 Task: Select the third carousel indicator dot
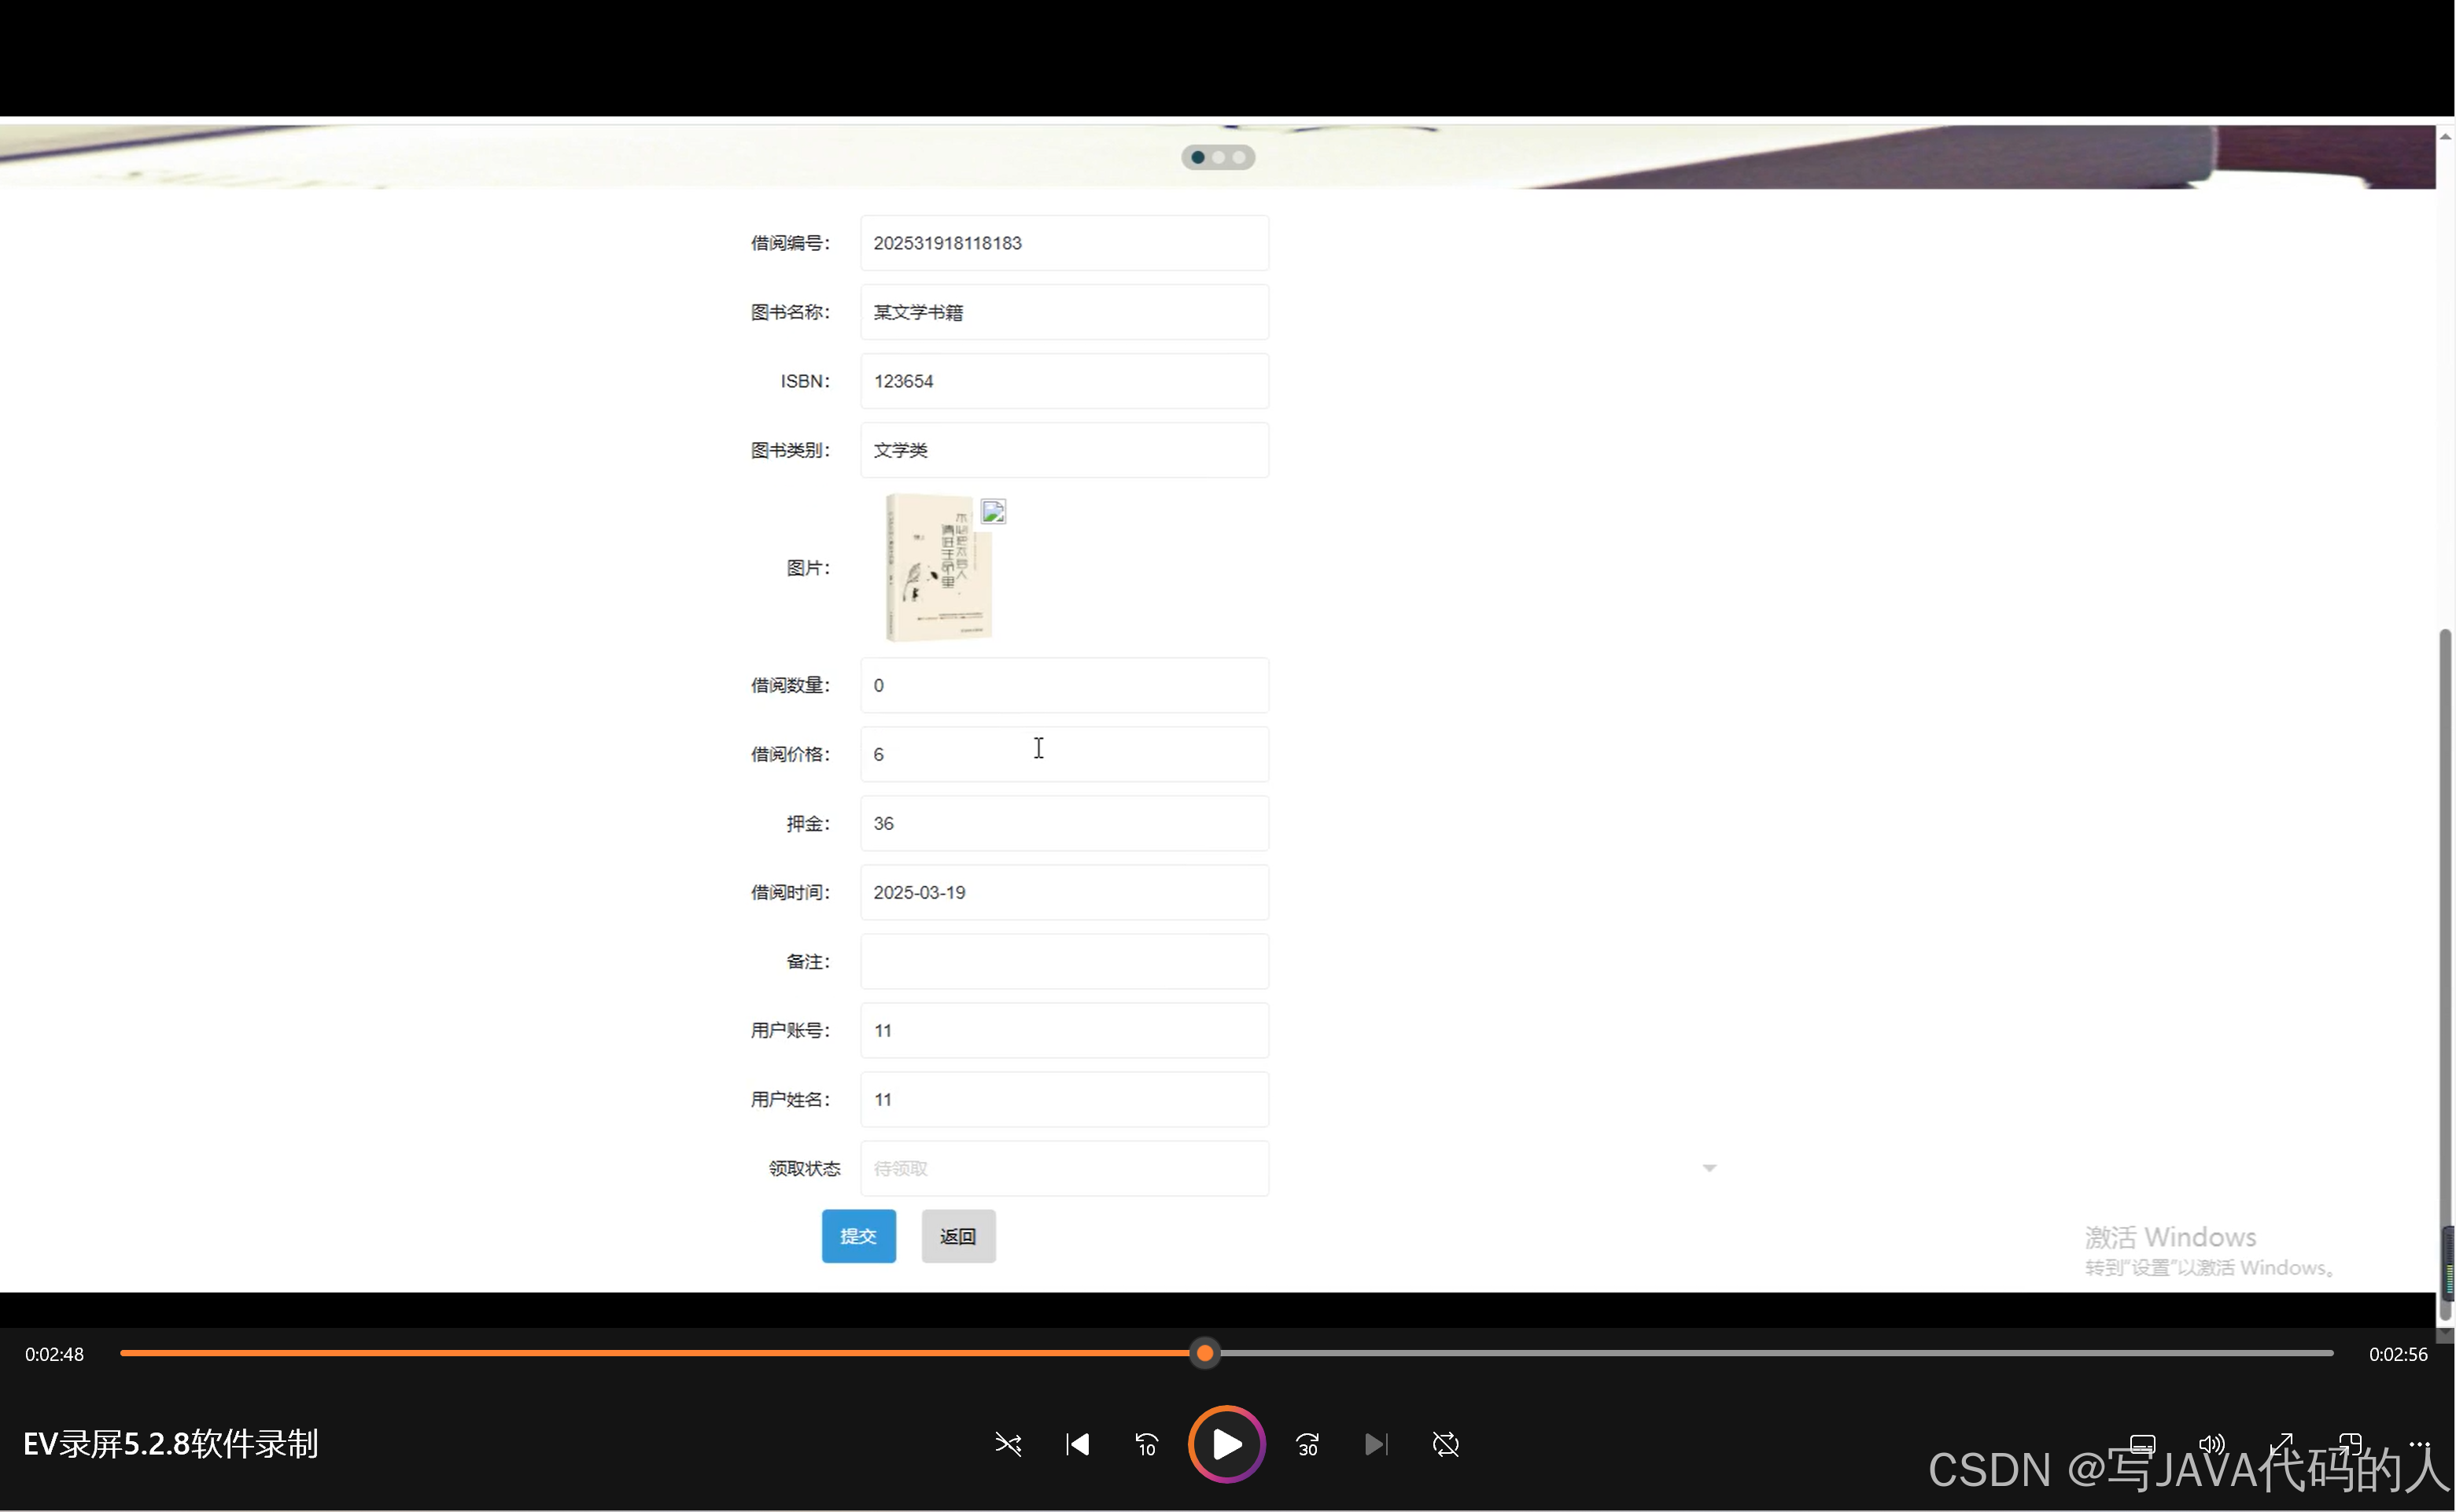1238,157
